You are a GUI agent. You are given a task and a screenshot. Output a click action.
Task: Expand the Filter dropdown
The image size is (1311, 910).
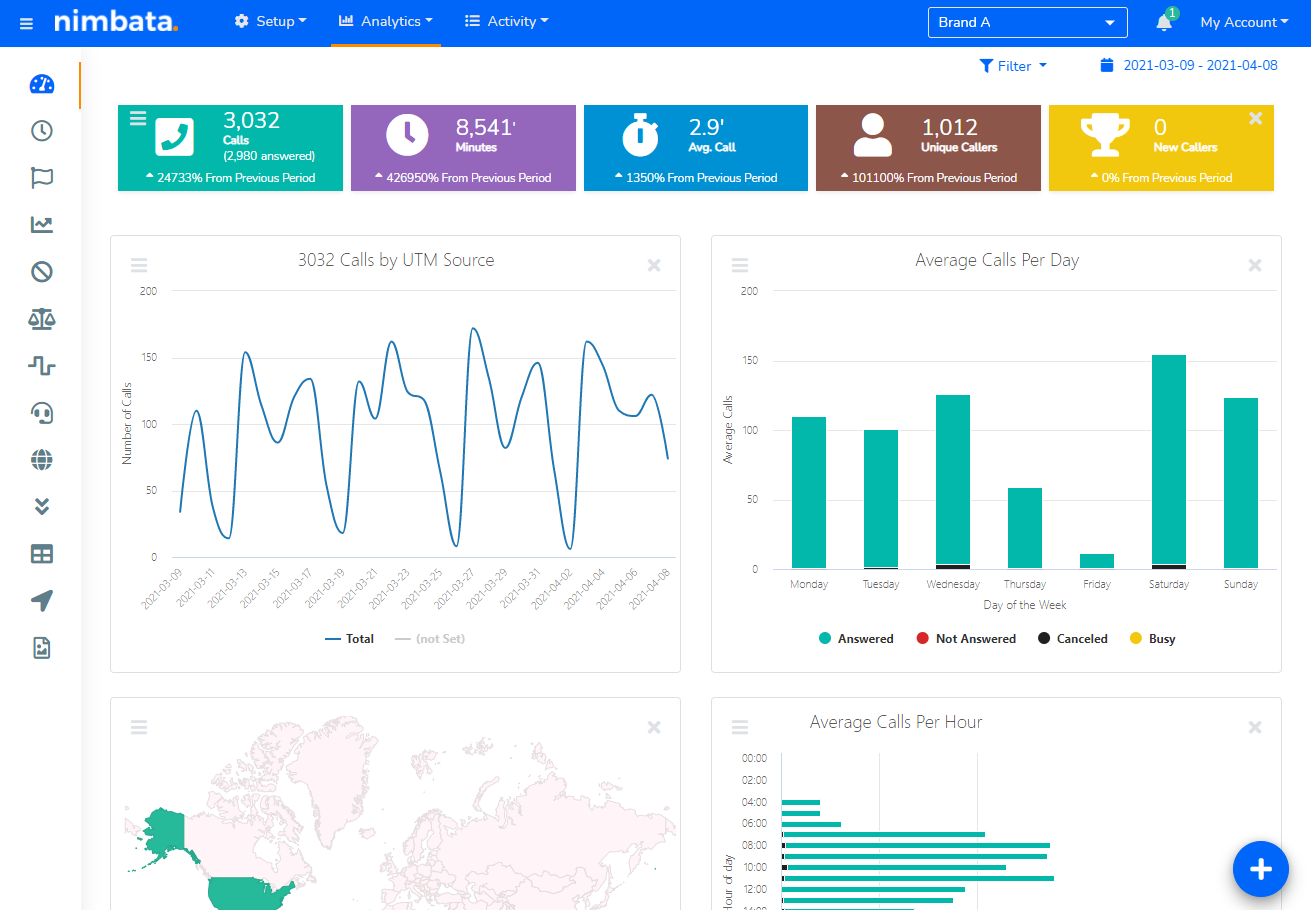tap(1013, 66)
